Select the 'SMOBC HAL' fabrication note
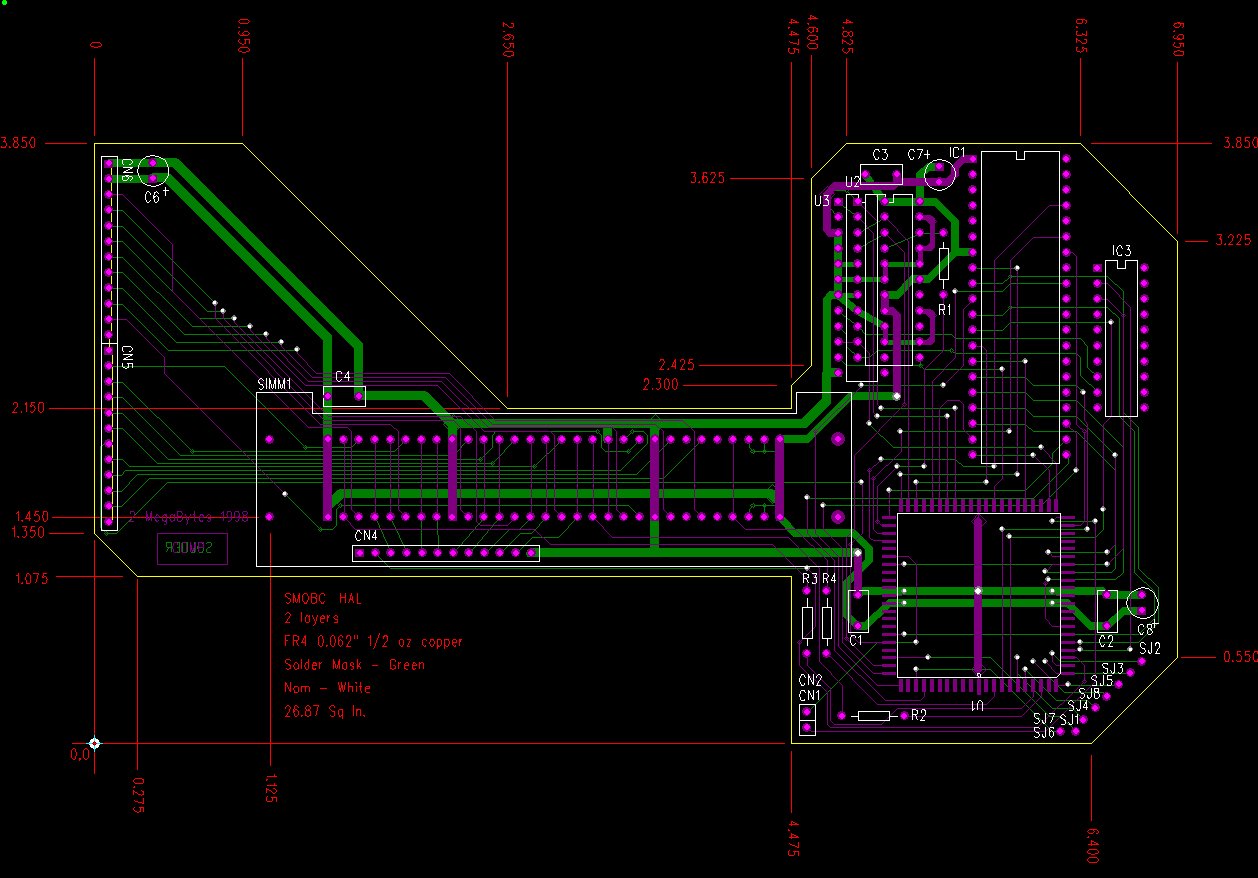 tap(323, 598)
